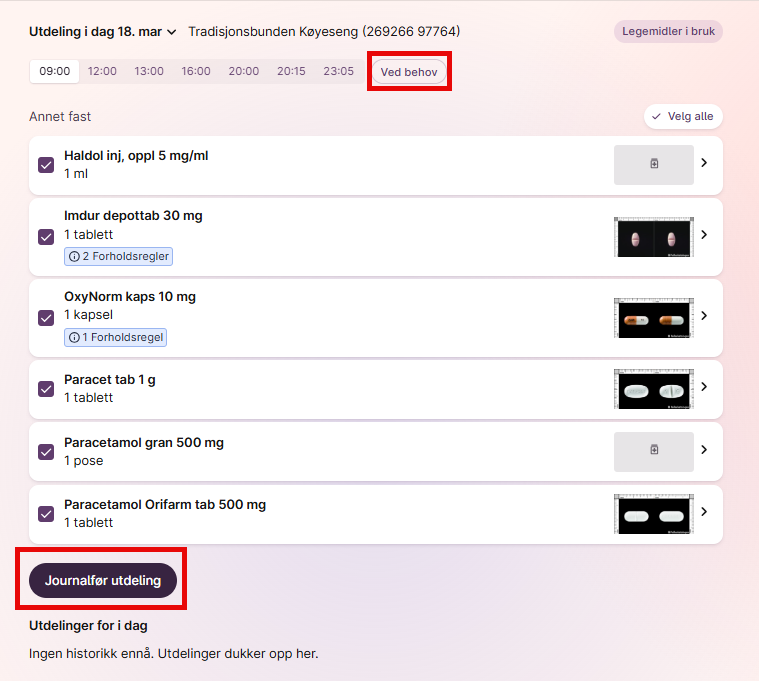The width and height of the screenshot is (759, 681).
Task: Click the Annet fast section heading
Action: 60,117
